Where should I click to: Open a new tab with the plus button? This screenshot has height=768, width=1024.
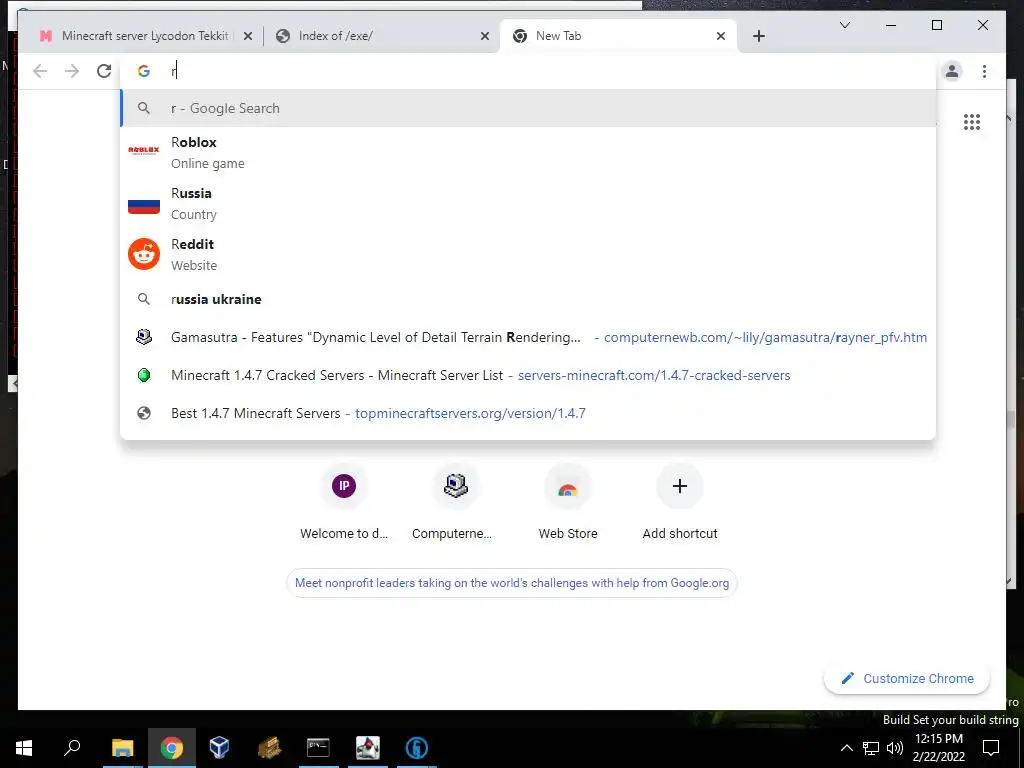758,36
